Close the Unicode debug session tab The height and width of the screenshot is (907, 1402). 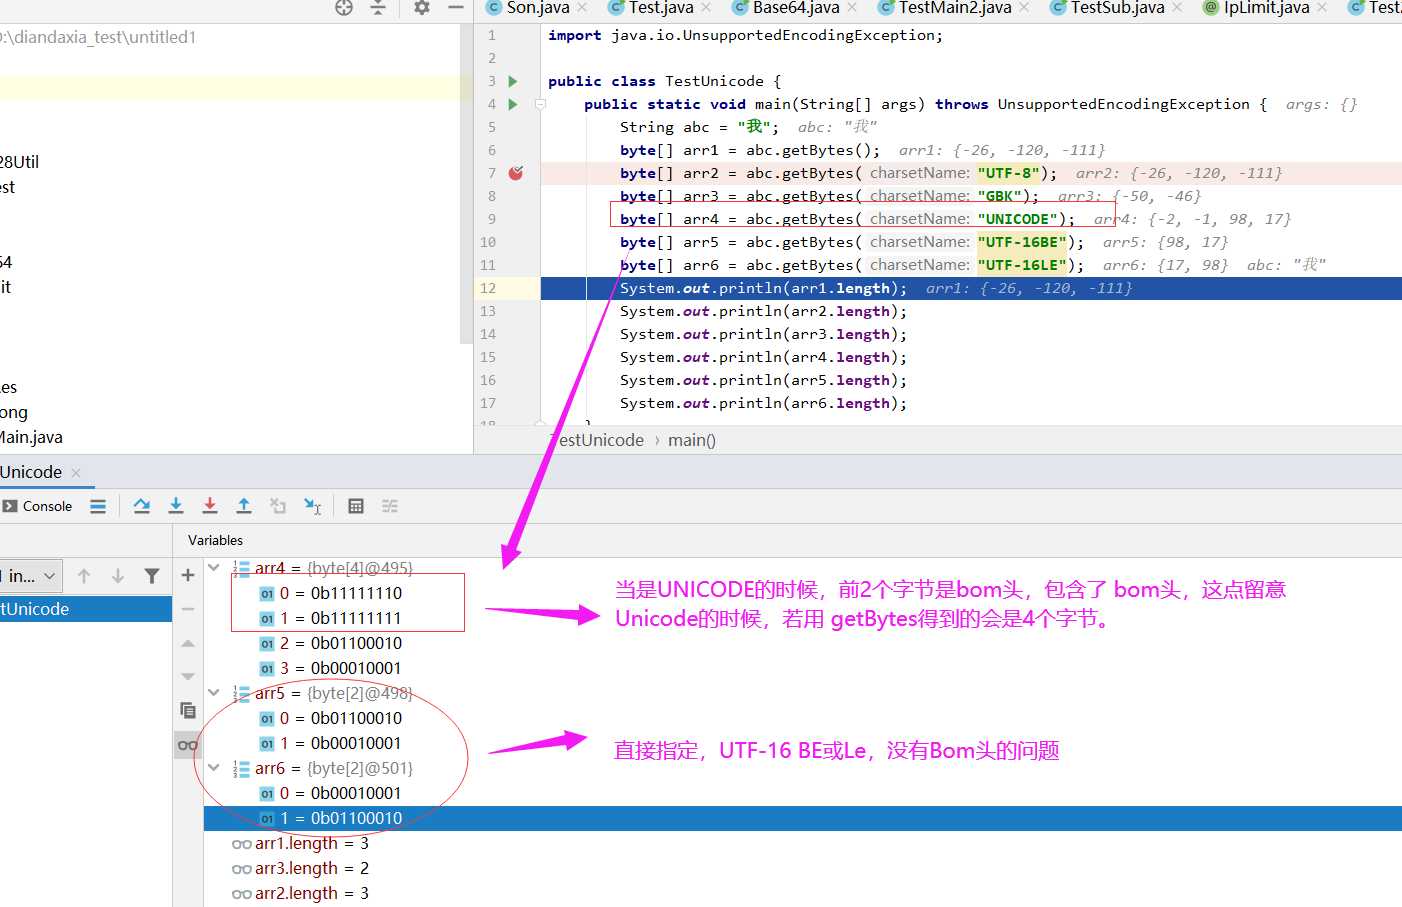pos(76,472)
